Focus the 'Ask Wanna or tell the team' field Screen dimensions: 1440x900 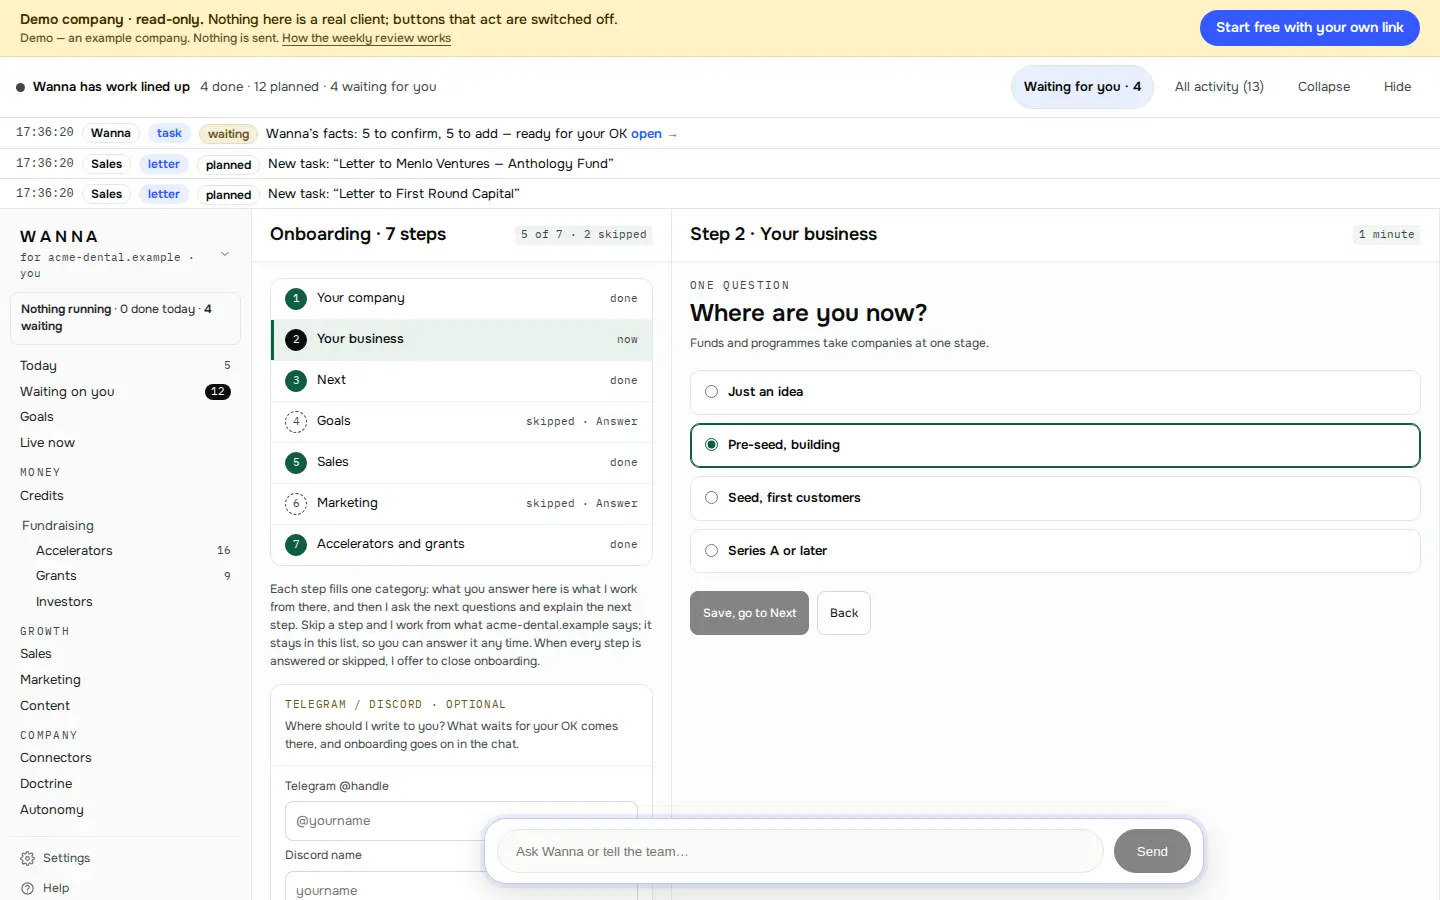800,852
